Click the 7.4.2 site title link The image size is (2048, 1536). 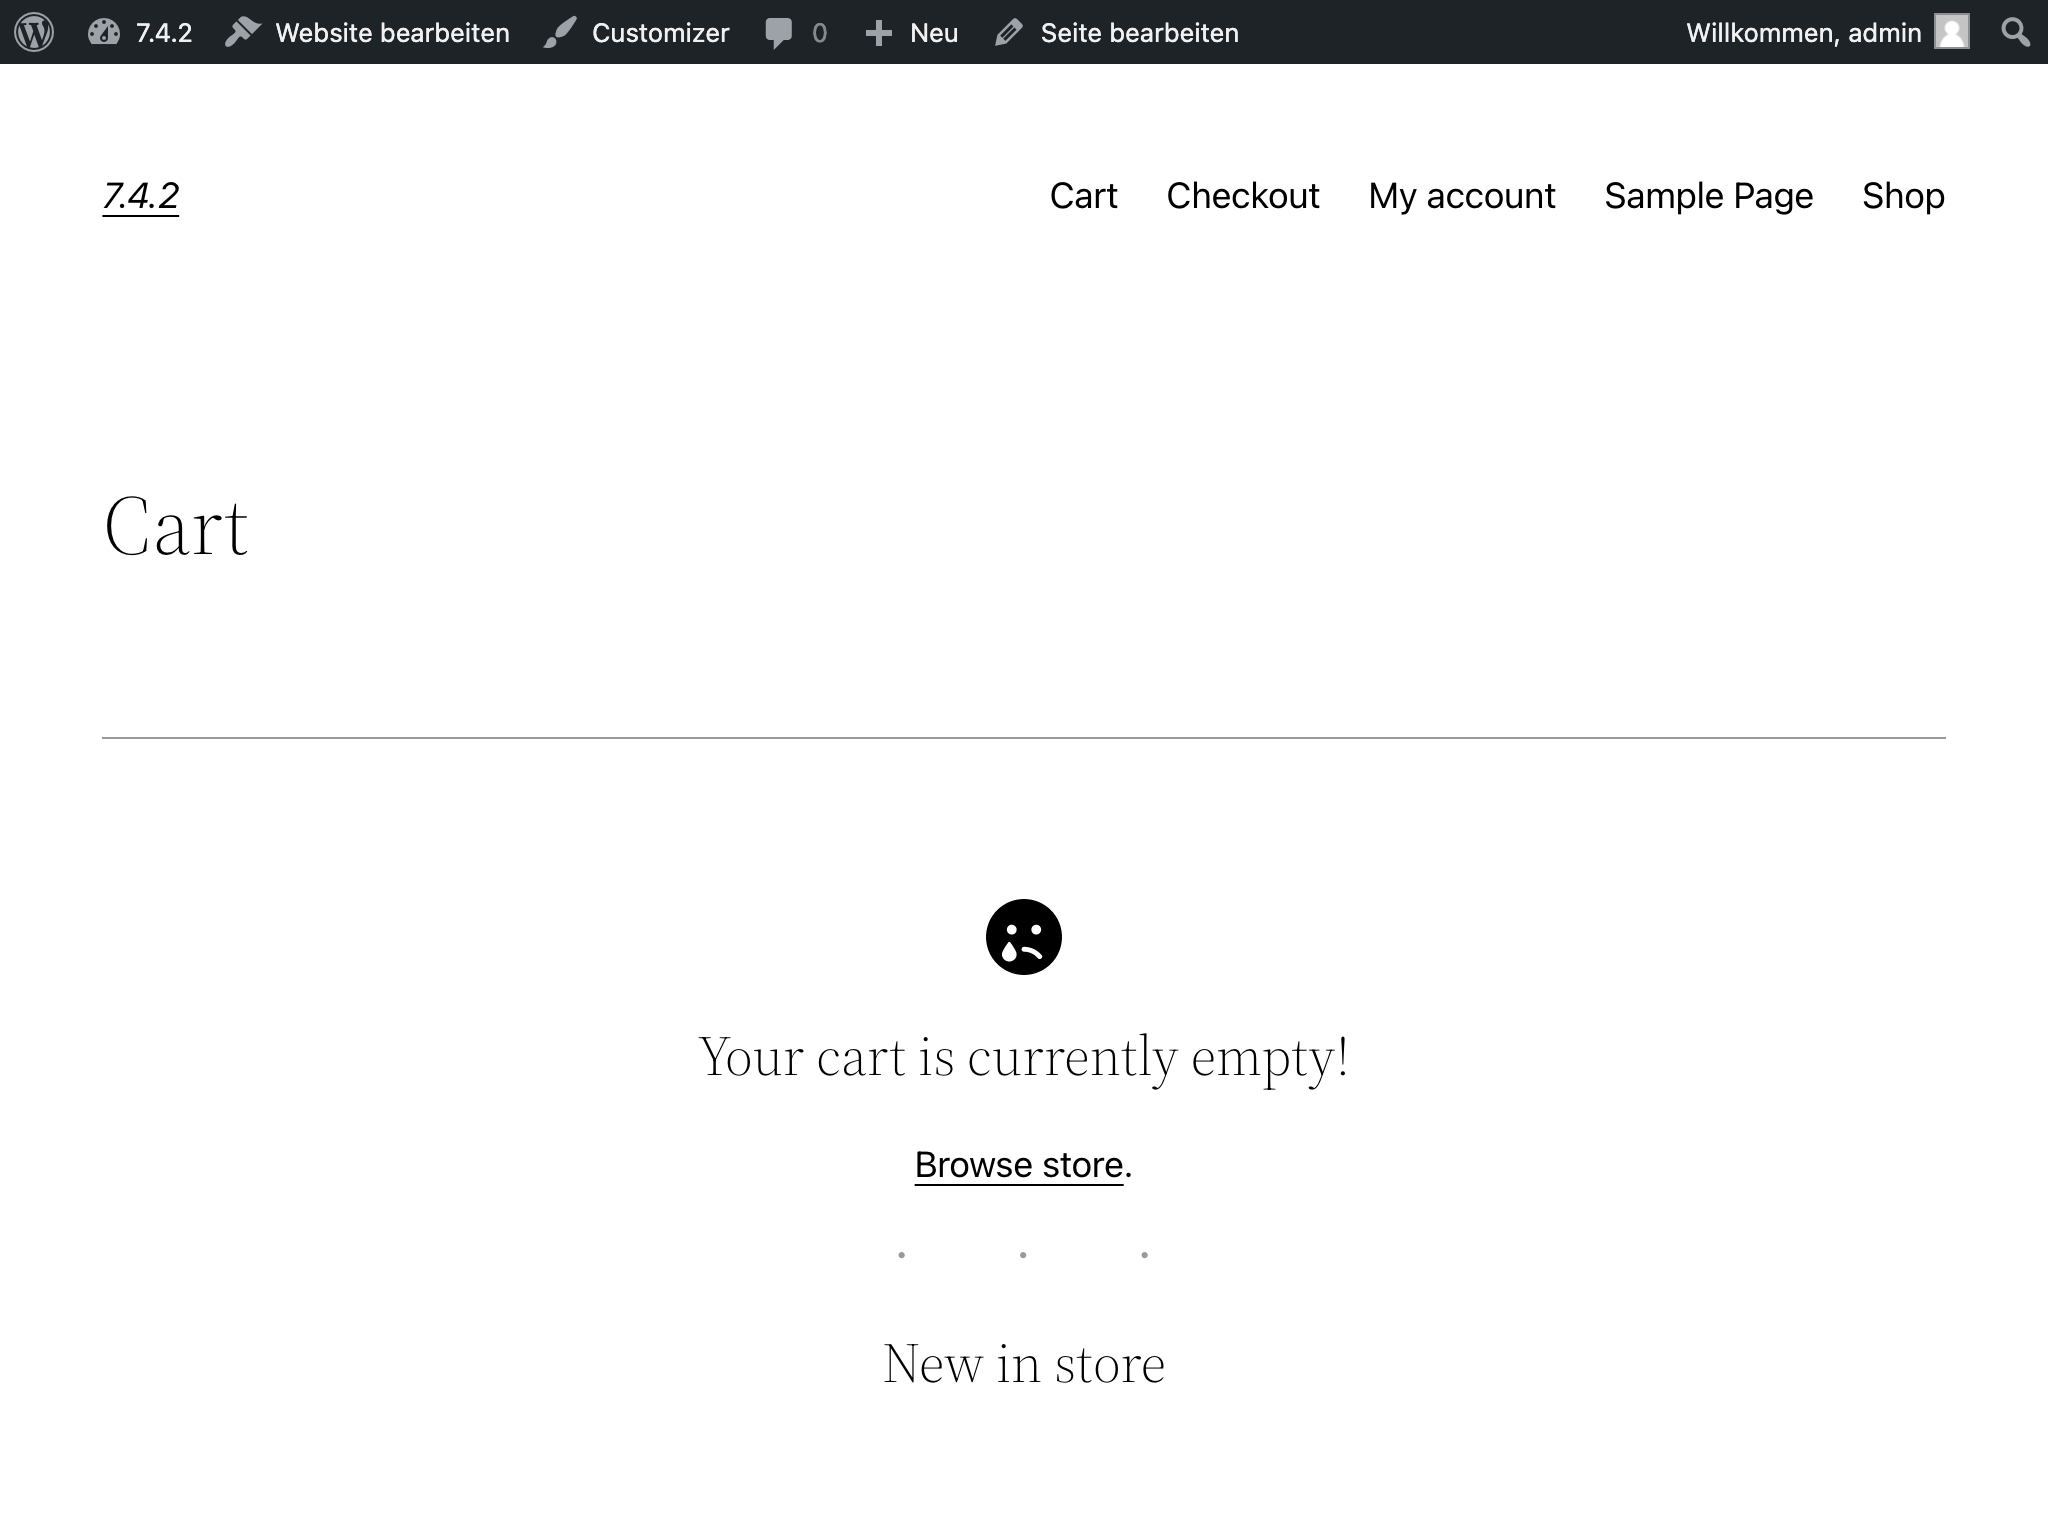tap(140, 196)
